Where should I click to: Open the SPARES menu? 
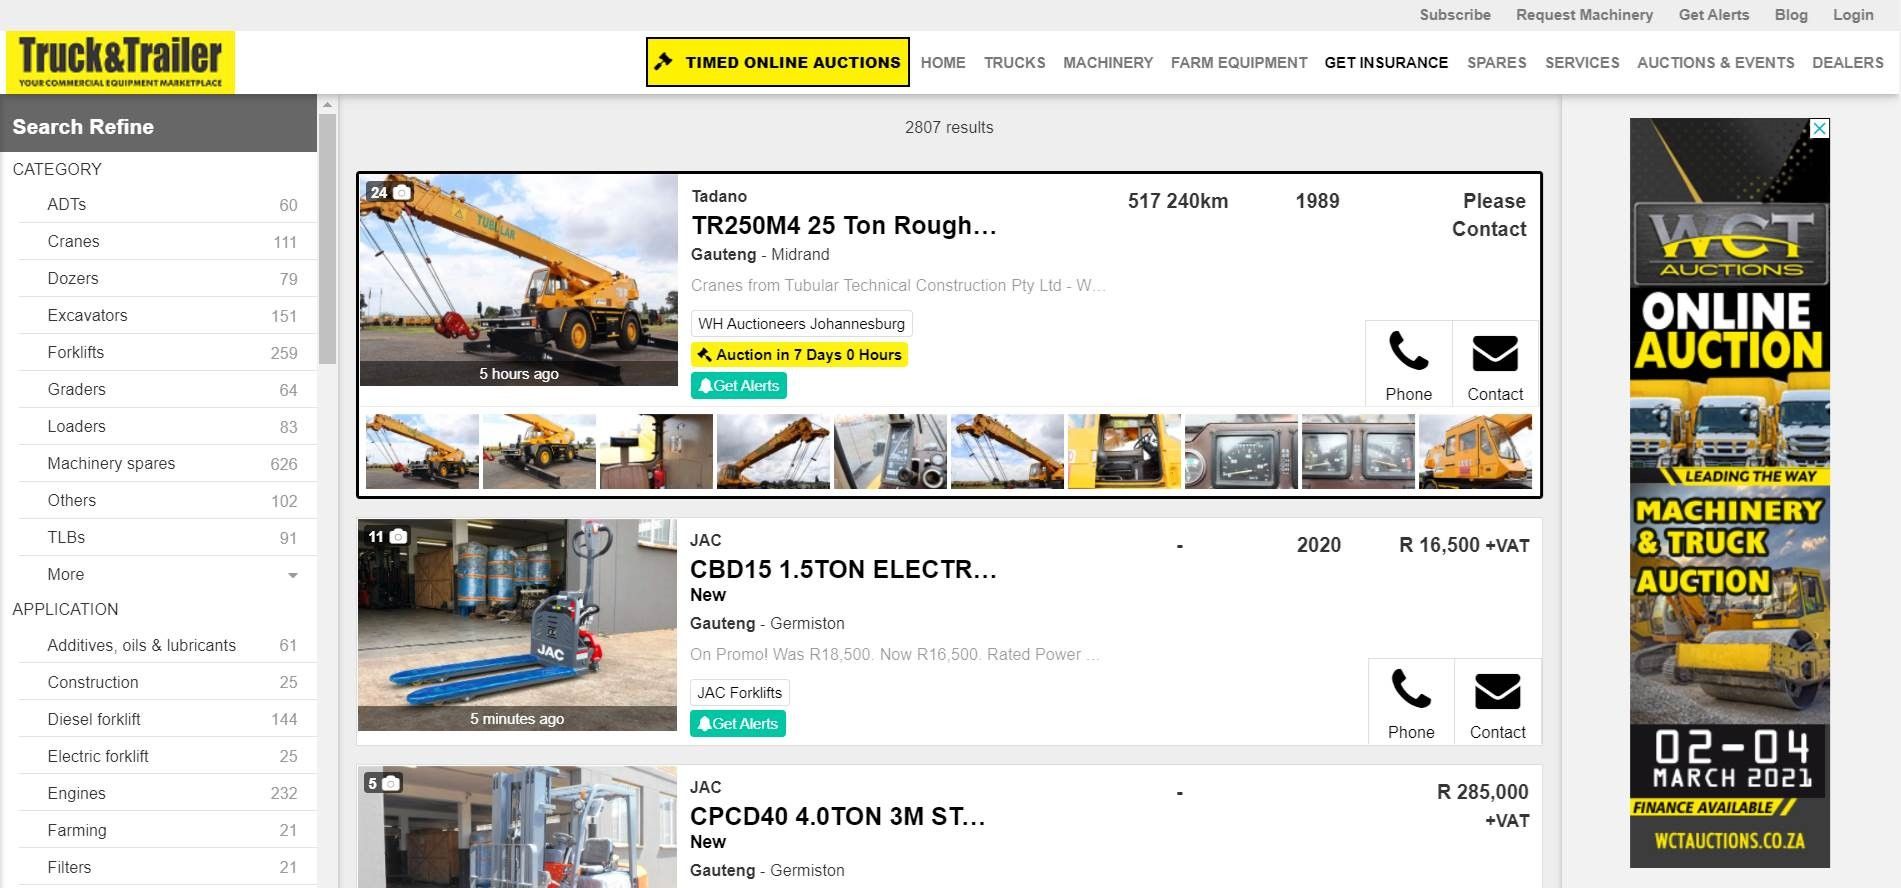point(1496,62)
